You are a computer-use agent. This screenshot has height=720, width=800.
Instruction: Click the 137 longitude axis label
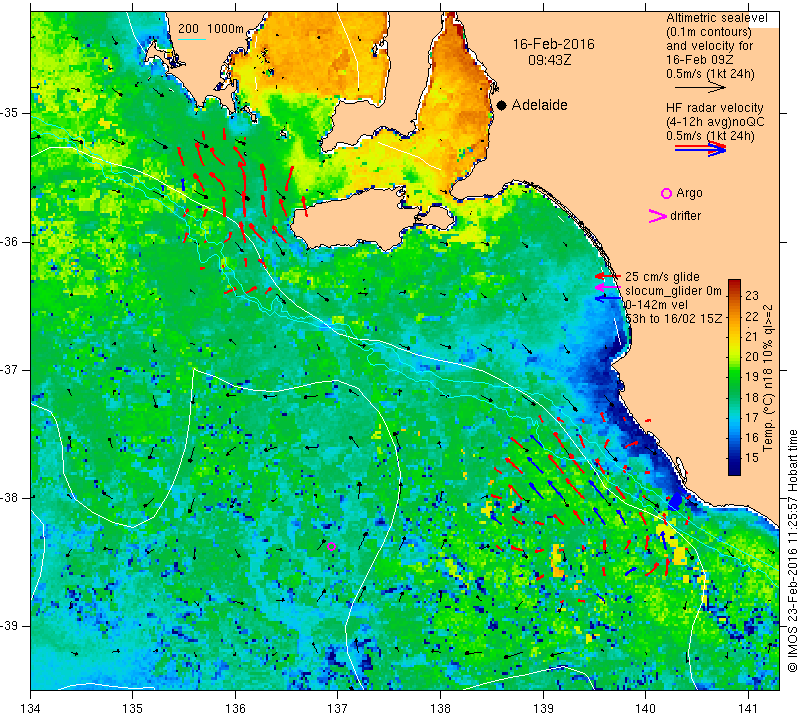coord(338,709)
